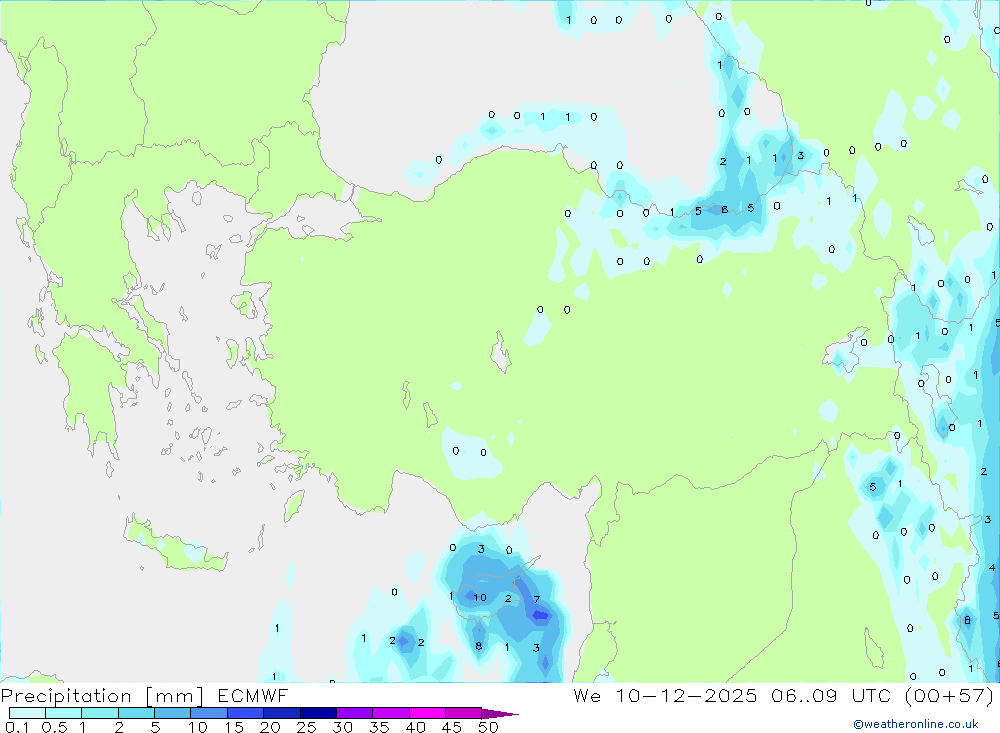The width and height of the screenshot is (1000, 733).
Task: Click the '15' legend scale label
Action: pos(234,727)
